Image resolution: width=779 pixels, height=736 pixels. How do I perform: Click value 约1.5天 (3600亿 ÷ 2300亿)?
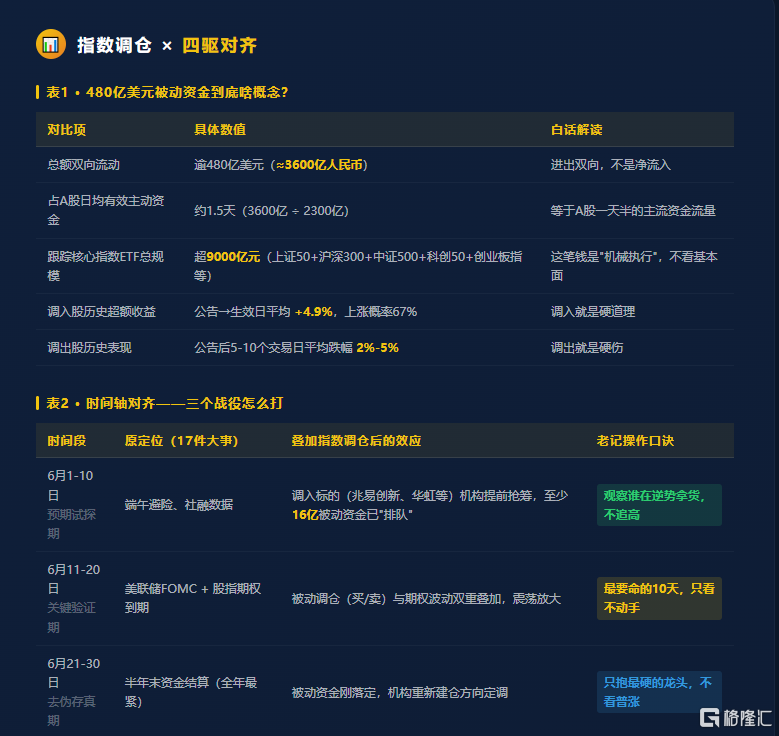pyautogui.click(x=271, y=211)
